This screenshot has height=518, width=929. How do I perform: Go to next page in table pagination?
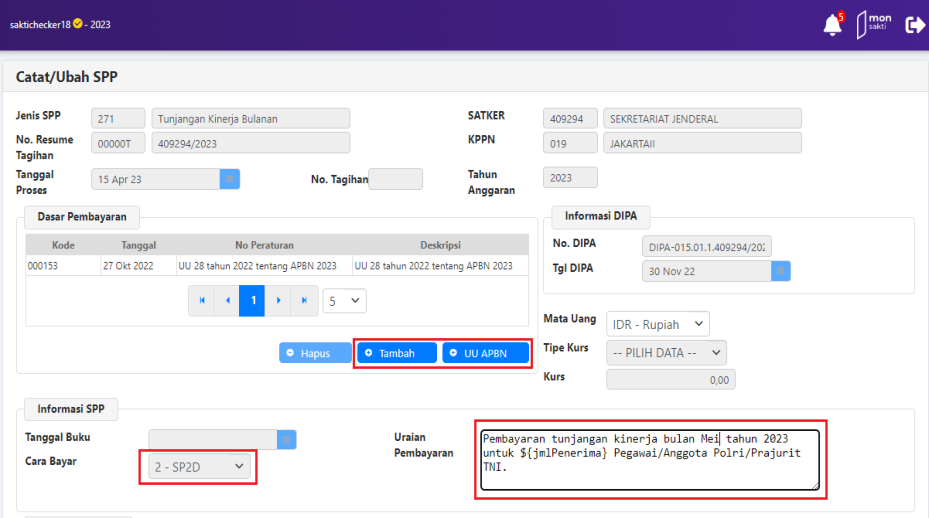[278, 300]
